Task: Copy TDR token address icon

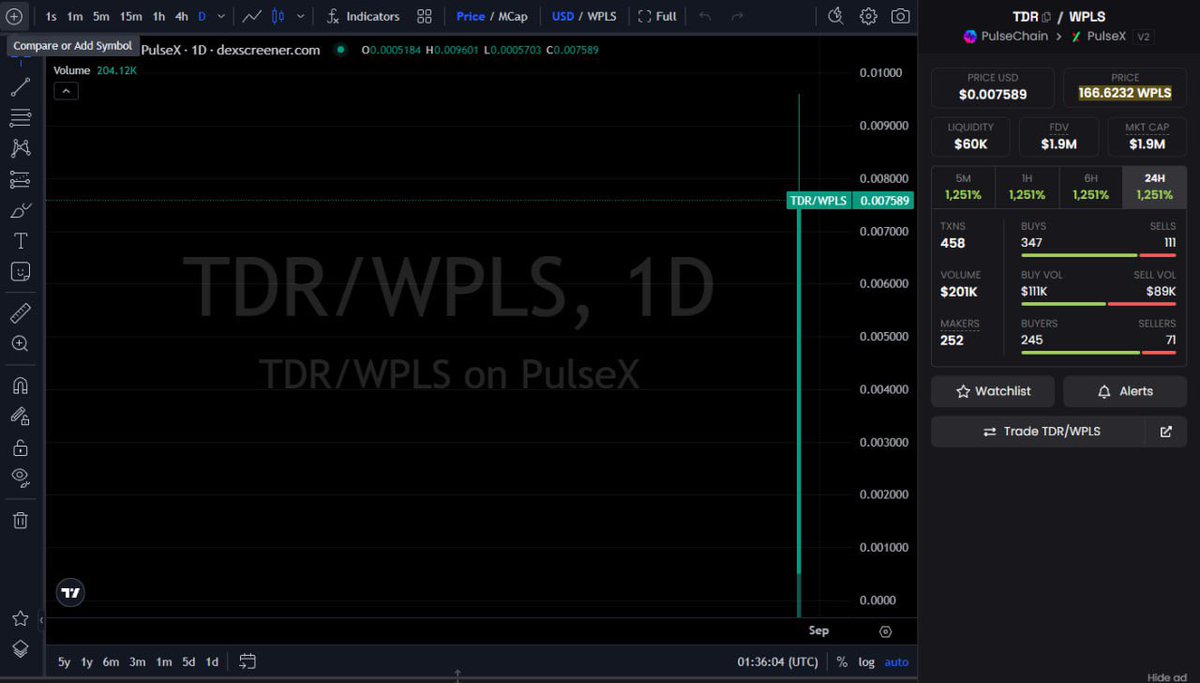Action: coord(1046,17)
